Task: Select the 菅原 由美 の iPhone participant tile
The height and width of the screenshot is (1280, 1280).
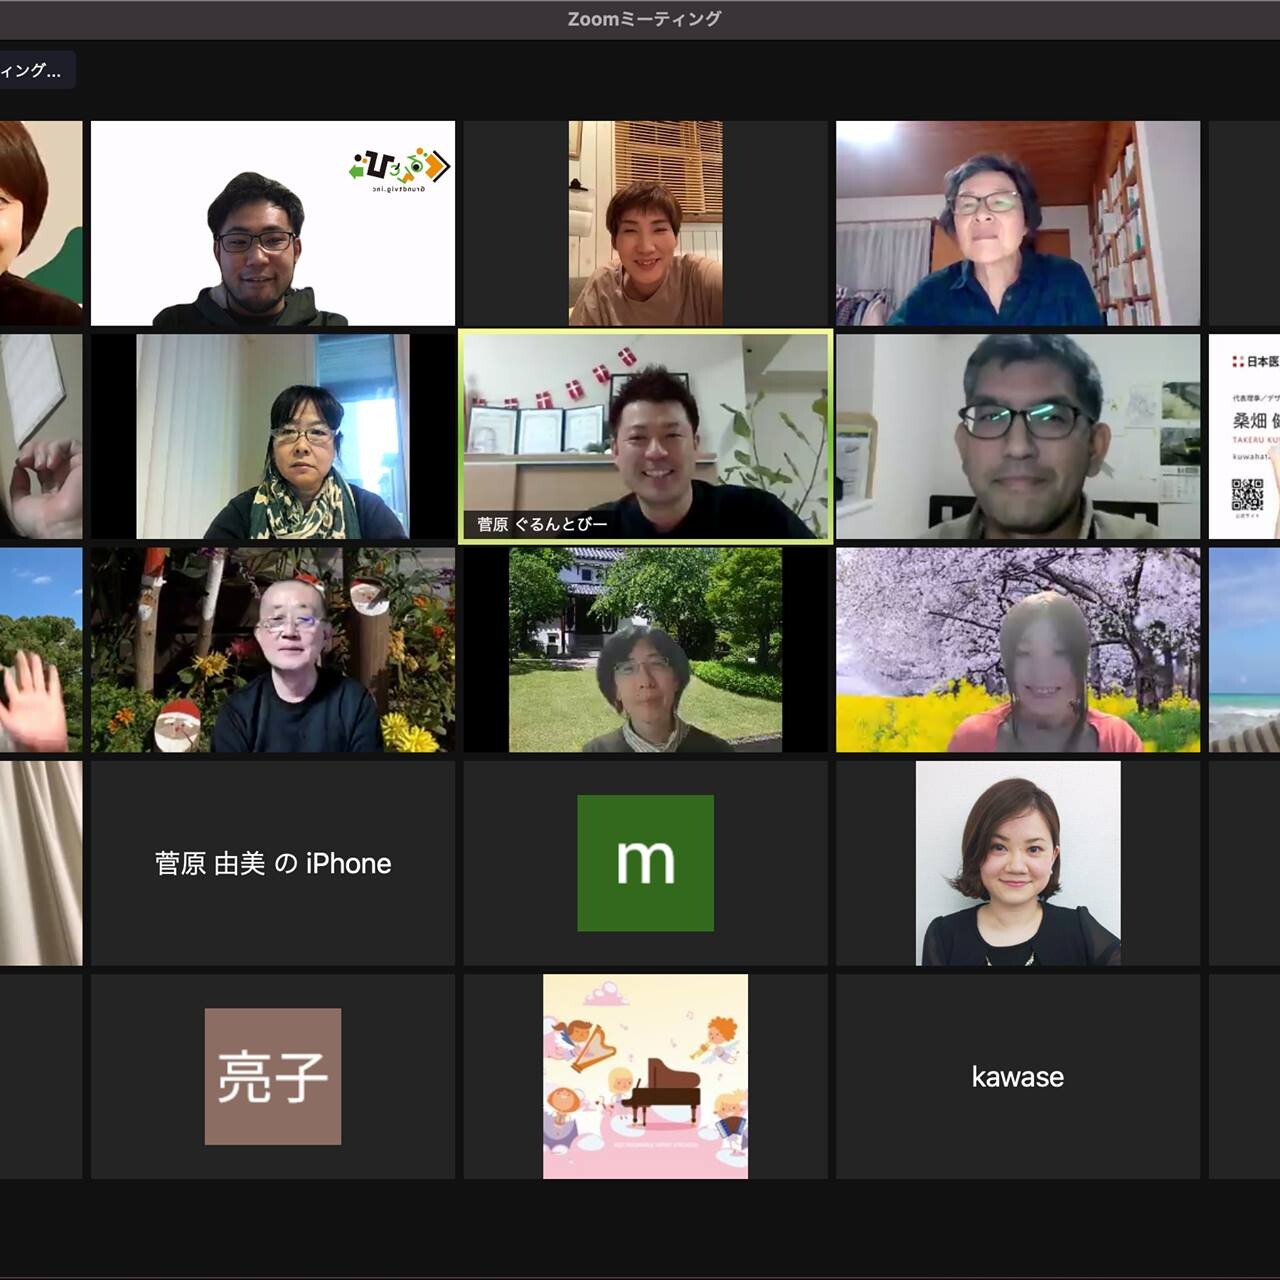Action: tap(272, 863)
